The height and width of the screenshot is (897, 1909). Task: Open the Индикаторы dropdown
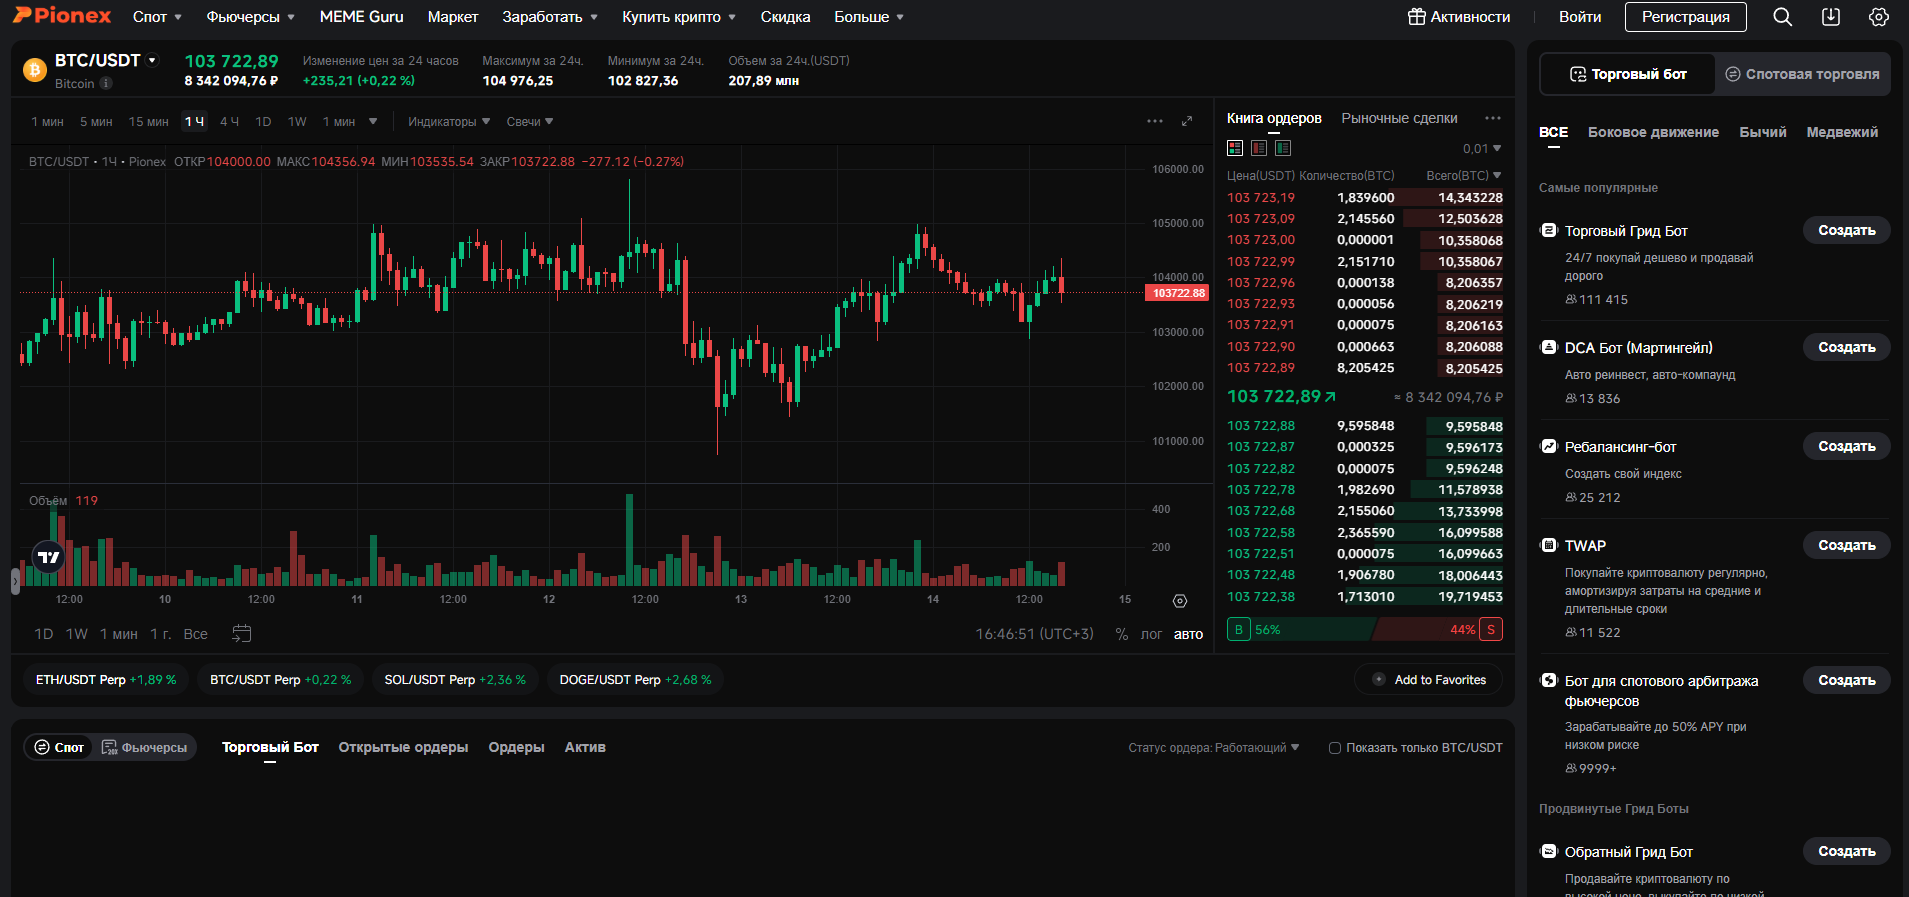click(449, 122)
